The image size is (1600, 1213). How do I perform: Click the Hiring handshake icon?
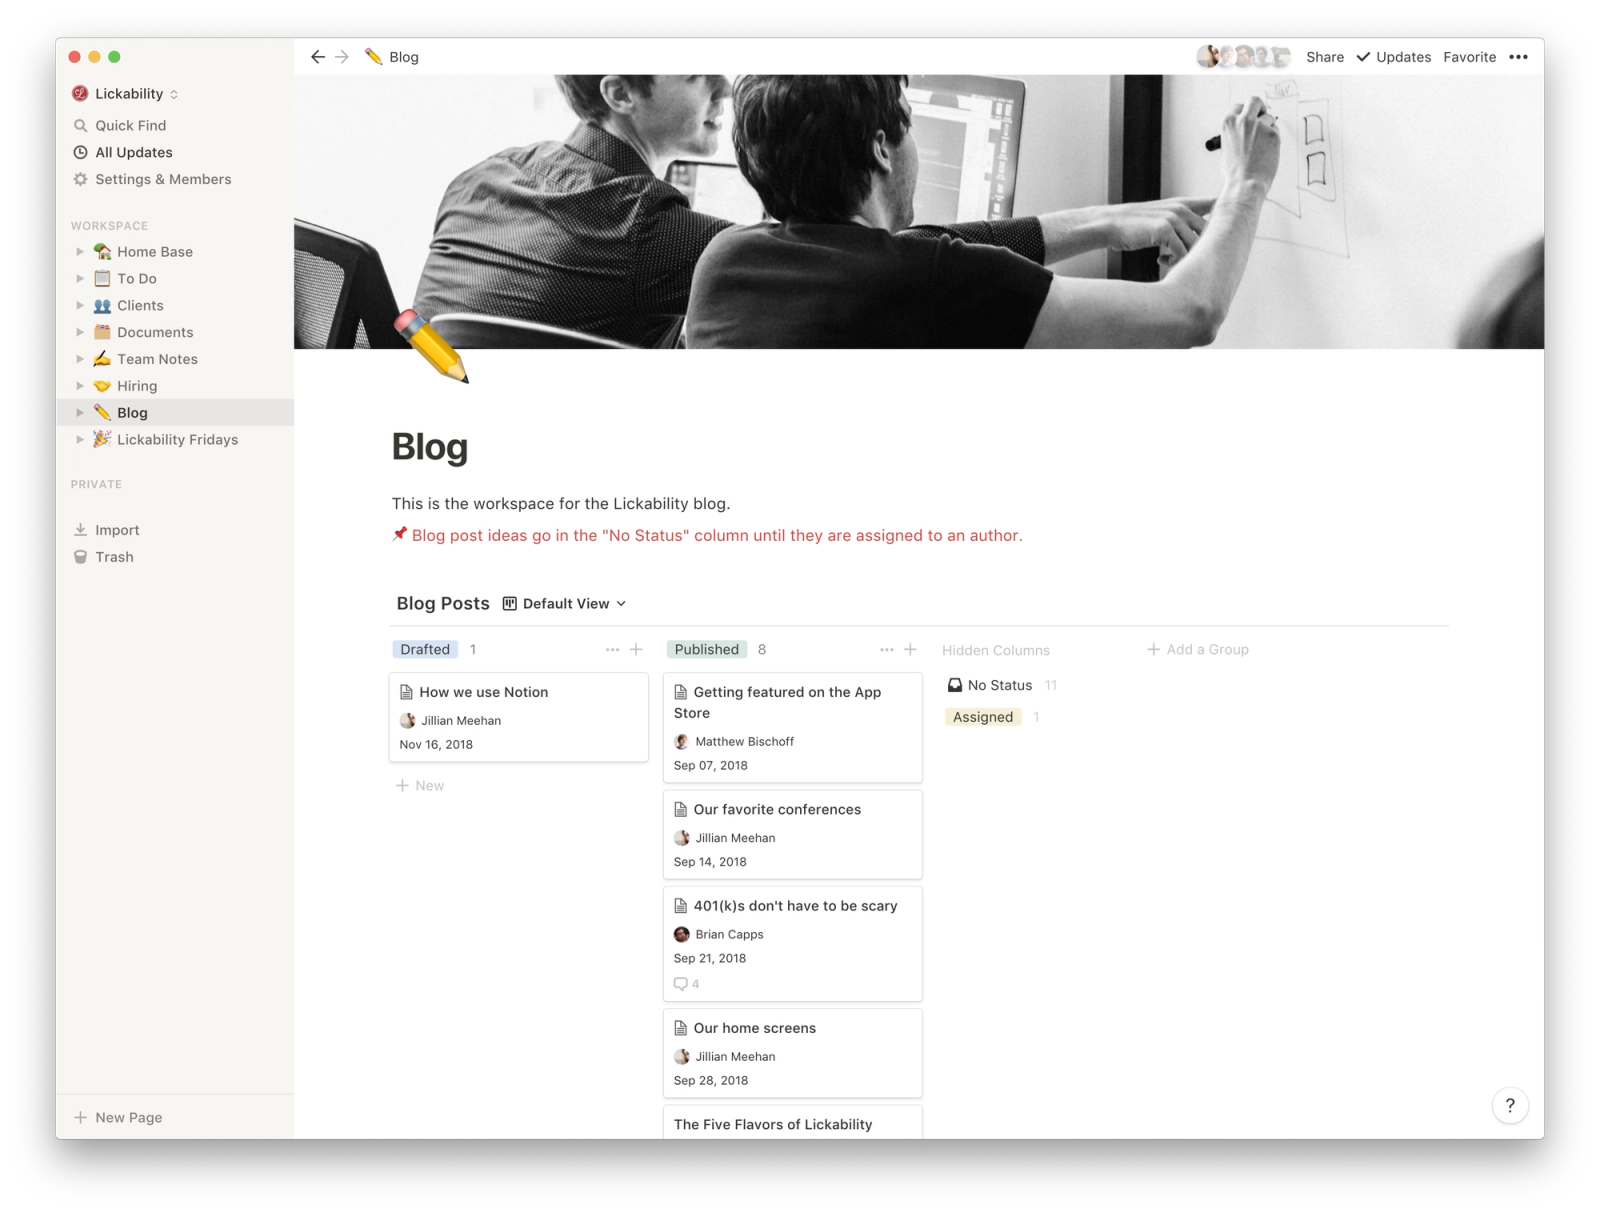102,386
